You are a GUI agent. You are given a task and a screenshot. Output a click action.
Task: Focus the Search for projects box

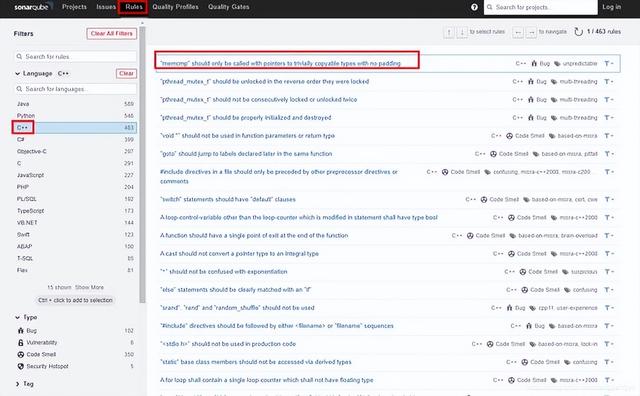point(540,7)
